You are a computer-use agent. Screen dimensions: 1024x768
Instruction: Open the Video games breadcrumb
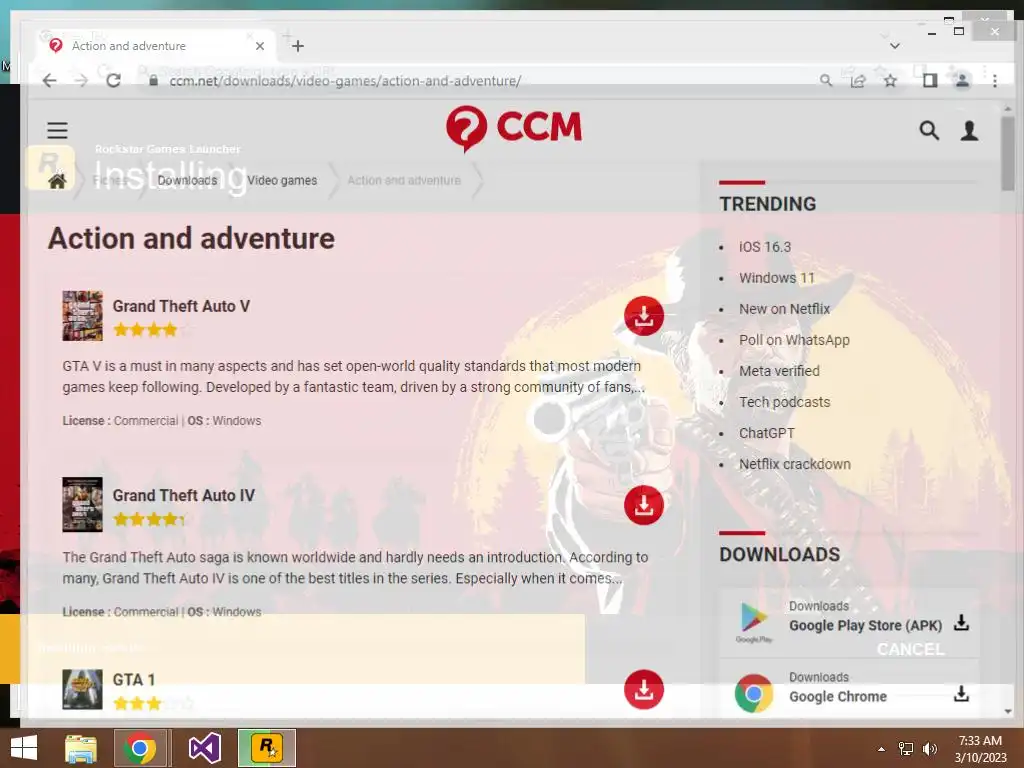[282, 180]
